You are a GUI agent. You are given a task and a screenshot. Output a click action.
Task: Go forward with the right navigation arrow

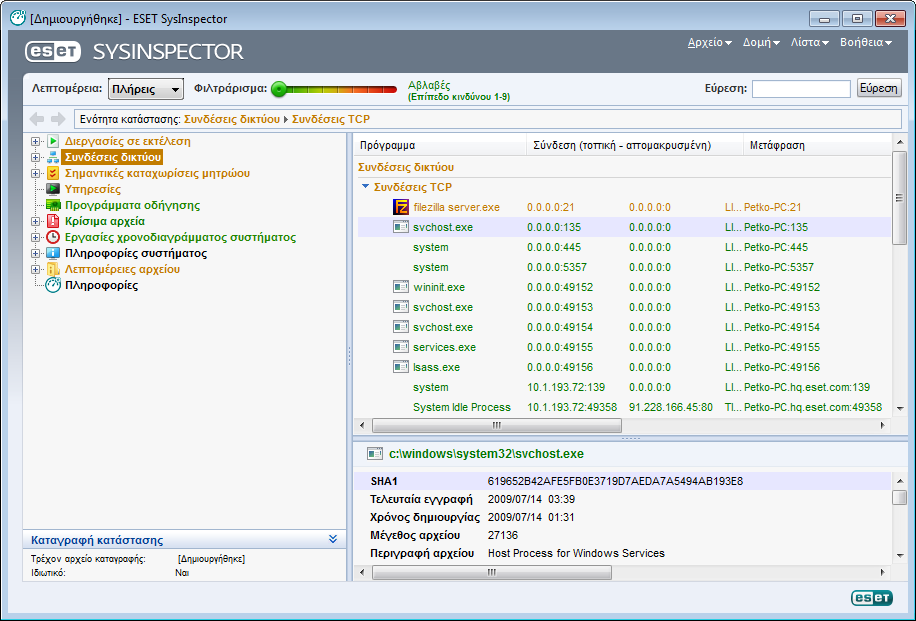point(58,119)
